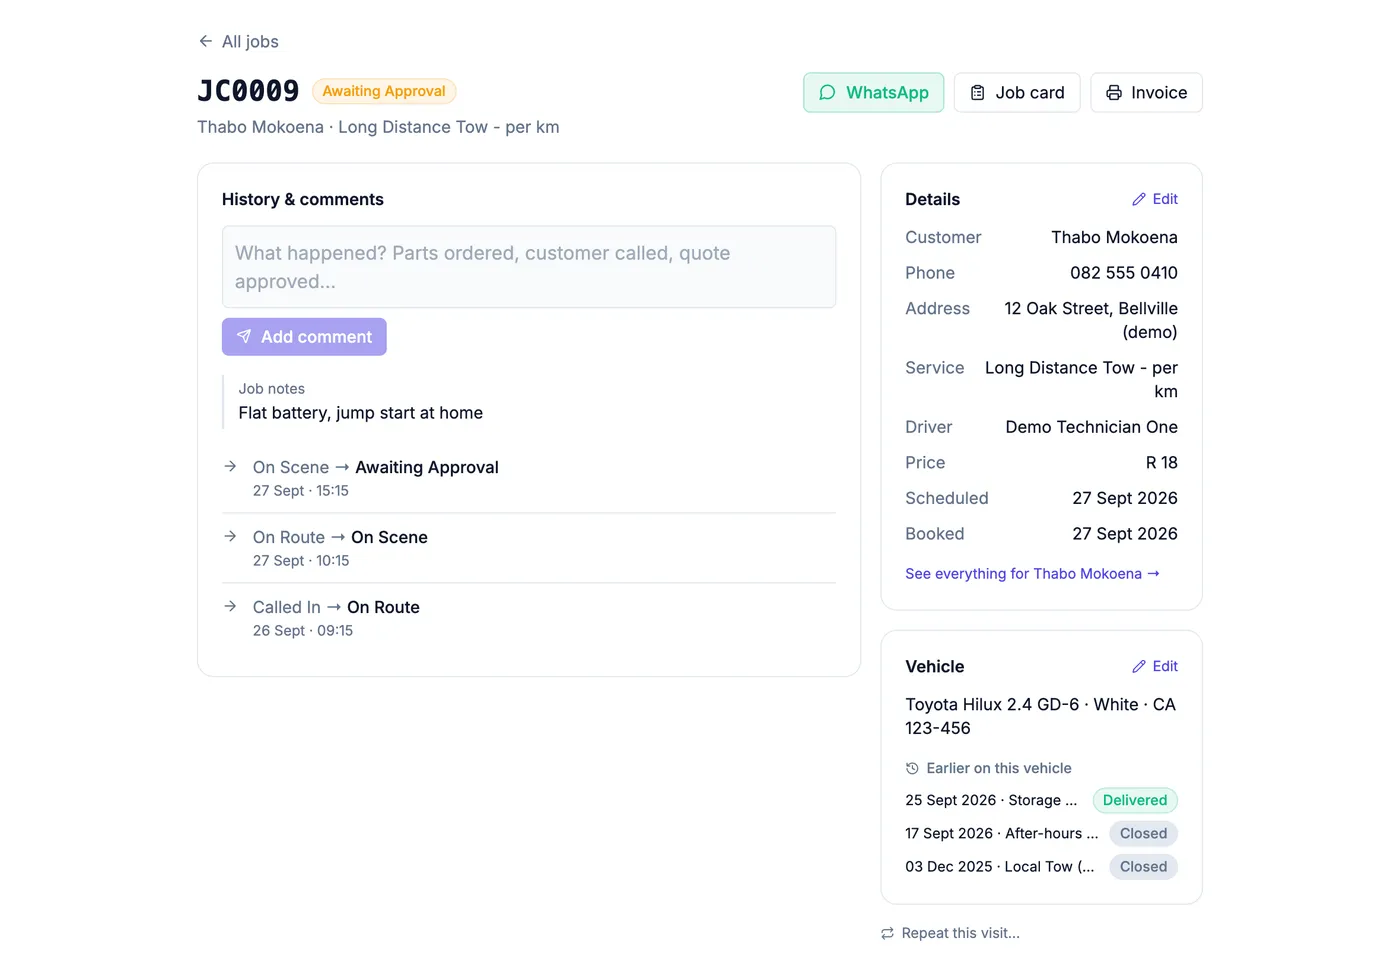Screen dimensions: 1400x954
Task: Click the job number JC0009 heading
Action: (248, 91)
